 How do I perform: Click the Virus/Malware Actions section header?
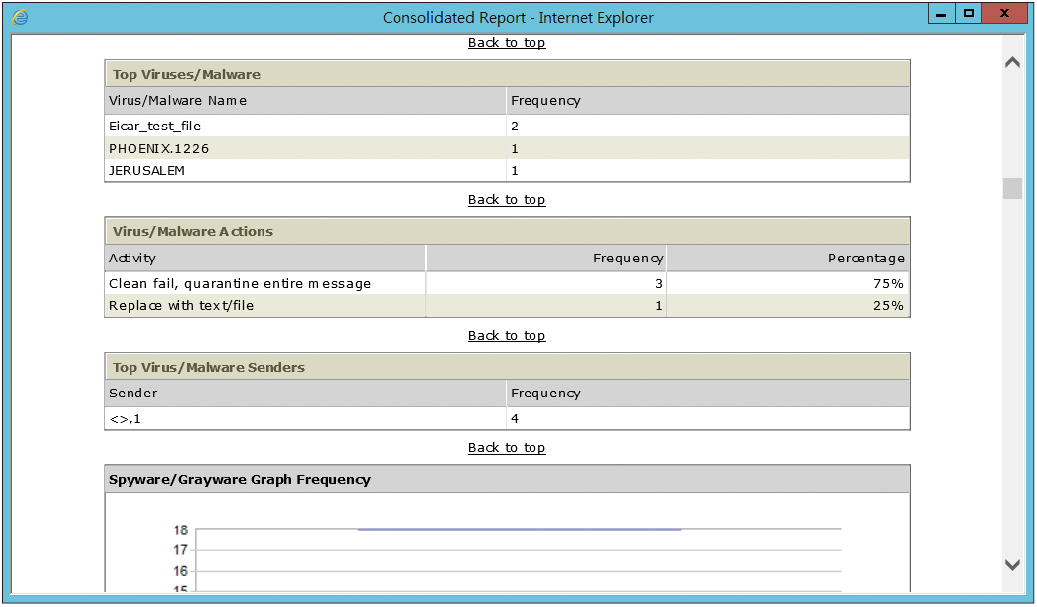507,231
